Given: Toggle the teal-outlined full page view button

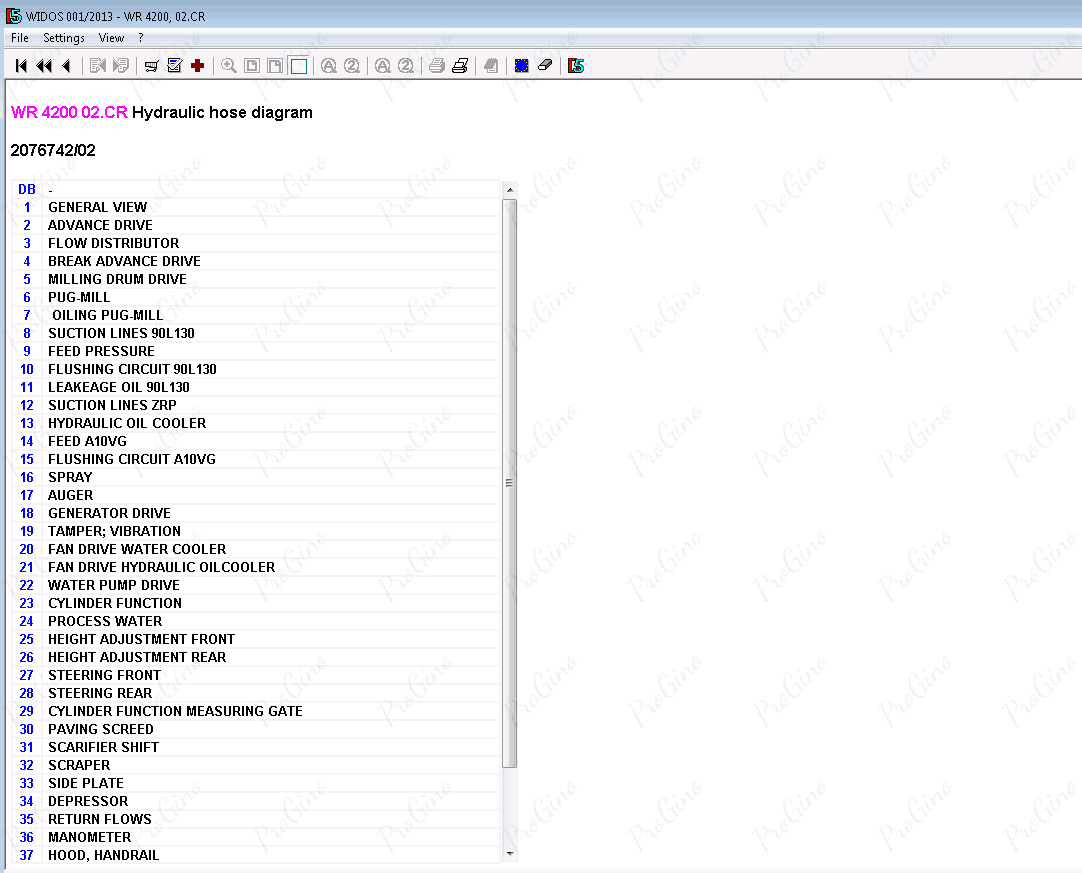Looking at the screenshot, I should [x=298, y=66].
